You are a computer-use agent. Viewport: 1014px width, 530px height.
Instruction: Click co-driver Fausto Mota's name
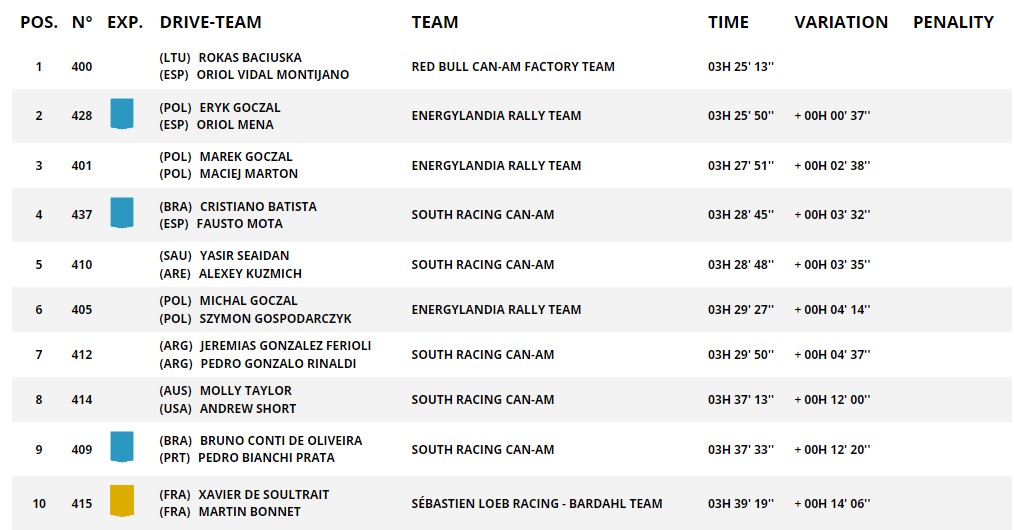[x=239, y=224]
